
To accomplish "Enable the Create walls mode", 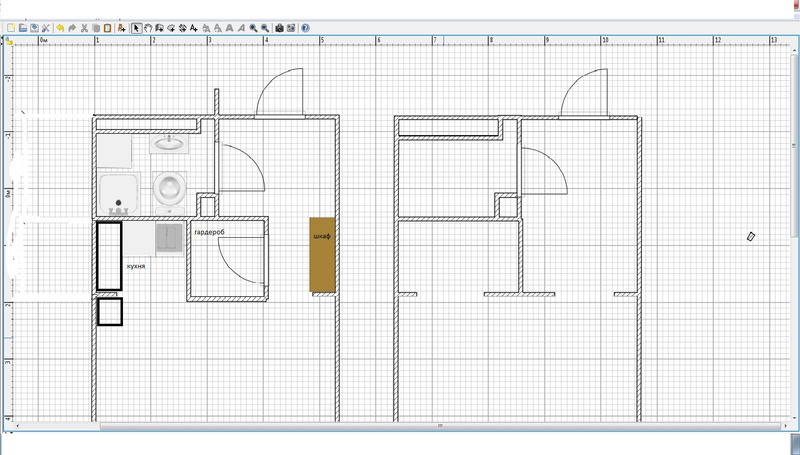I will tap(159, 28).
